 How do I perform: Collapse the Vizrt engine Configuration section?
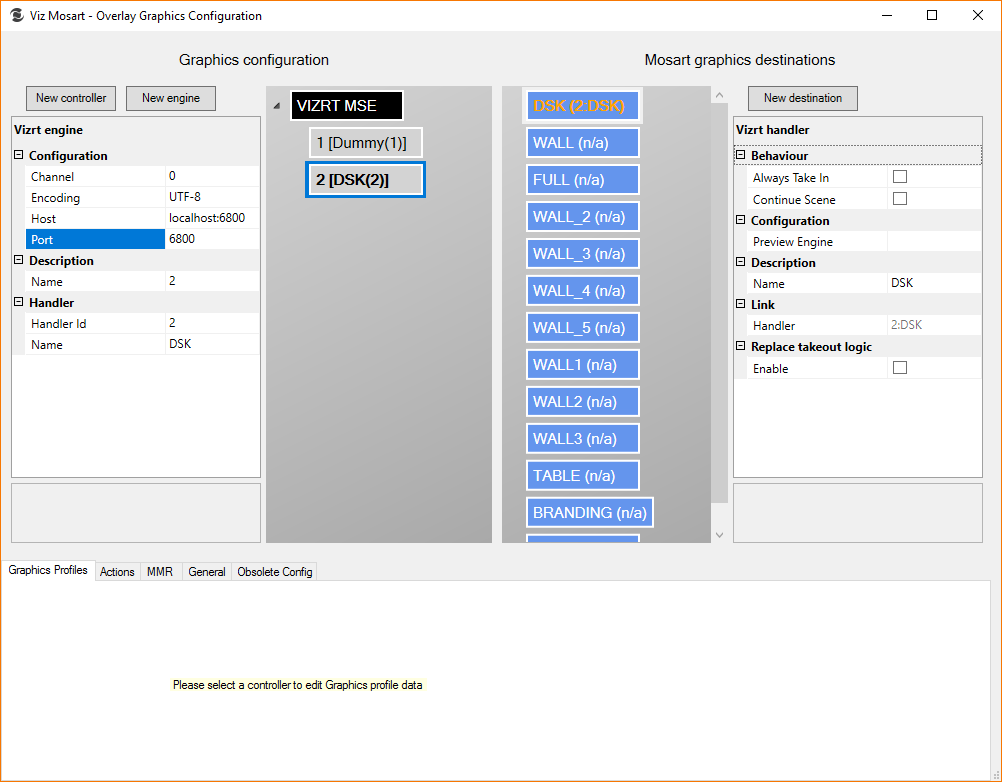tap(19, 156)
